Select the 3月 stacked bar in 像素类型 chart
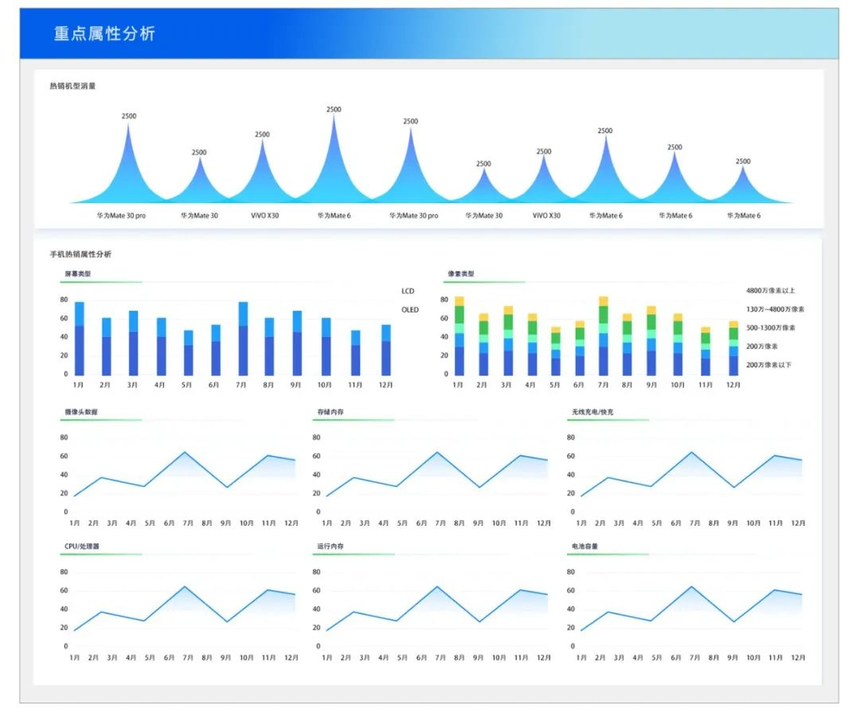Image resolution: width=860 pixels, height=725 pixels. click(508, 341)
